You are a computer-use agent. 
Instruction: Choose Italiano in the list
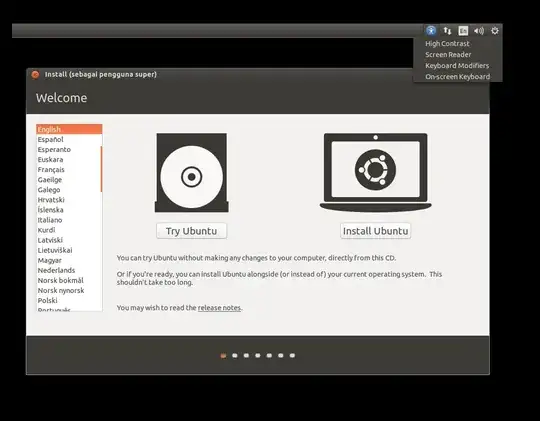pos(69,220)
